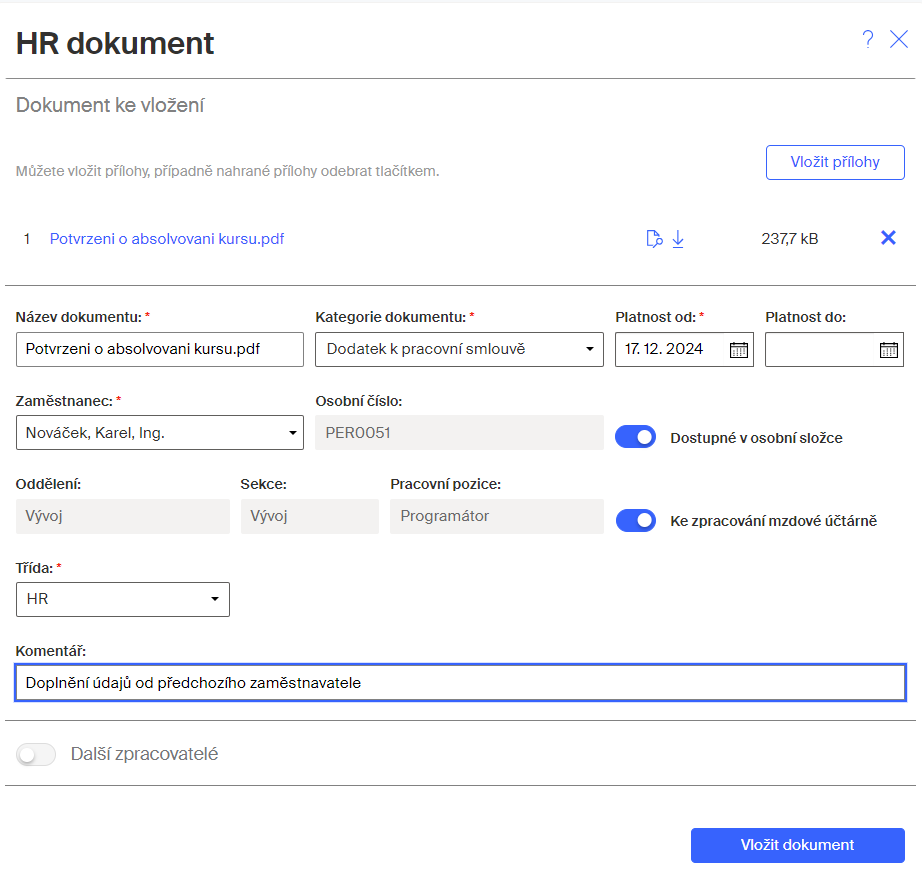Open calendar picker for Platnost do
Viewport: 922px width, 879px height.
[x=888, y=350]
